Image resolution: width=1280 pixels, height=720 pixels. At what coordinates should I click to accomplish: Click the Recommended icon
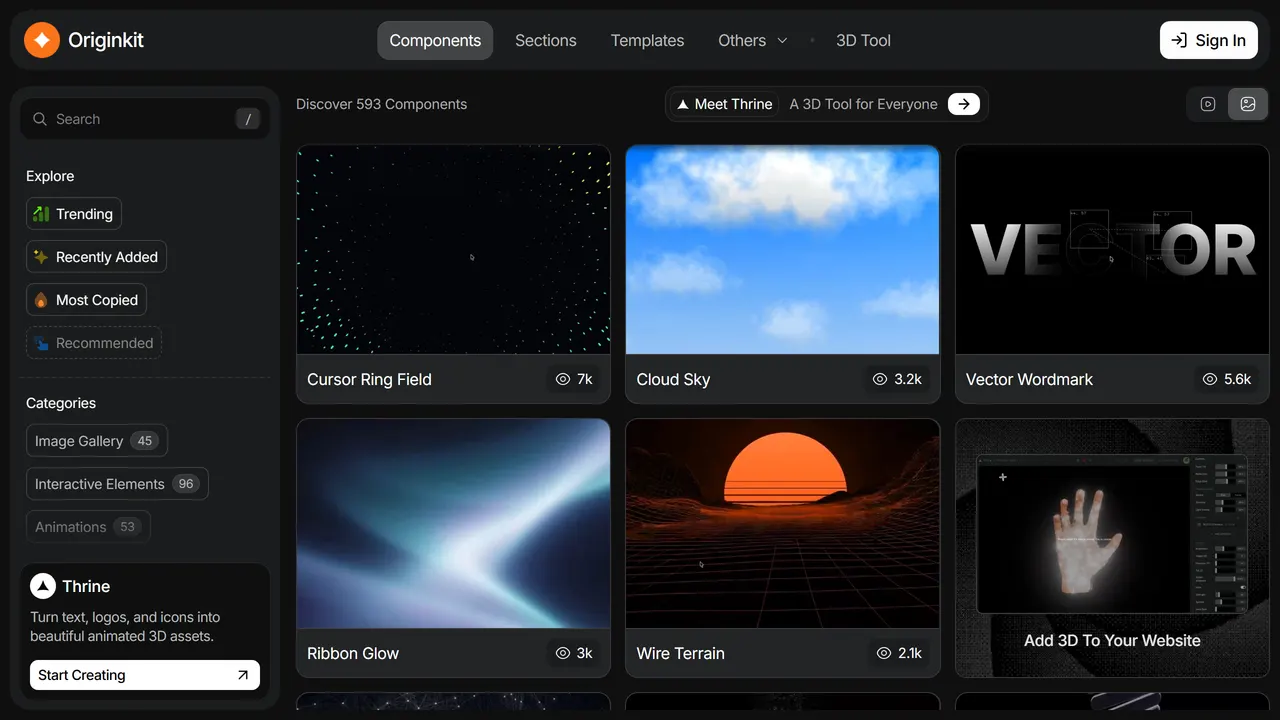41,343
